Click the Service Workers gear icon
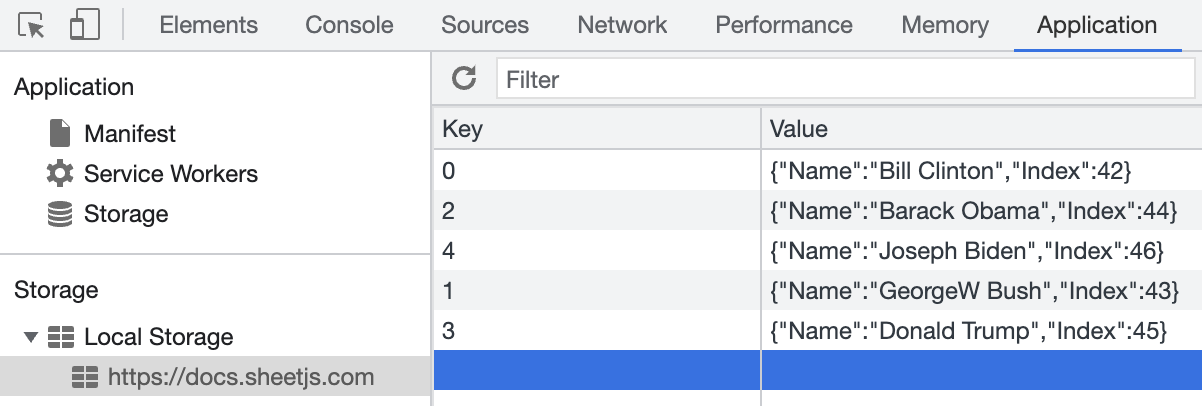 [x=60, y=173]
